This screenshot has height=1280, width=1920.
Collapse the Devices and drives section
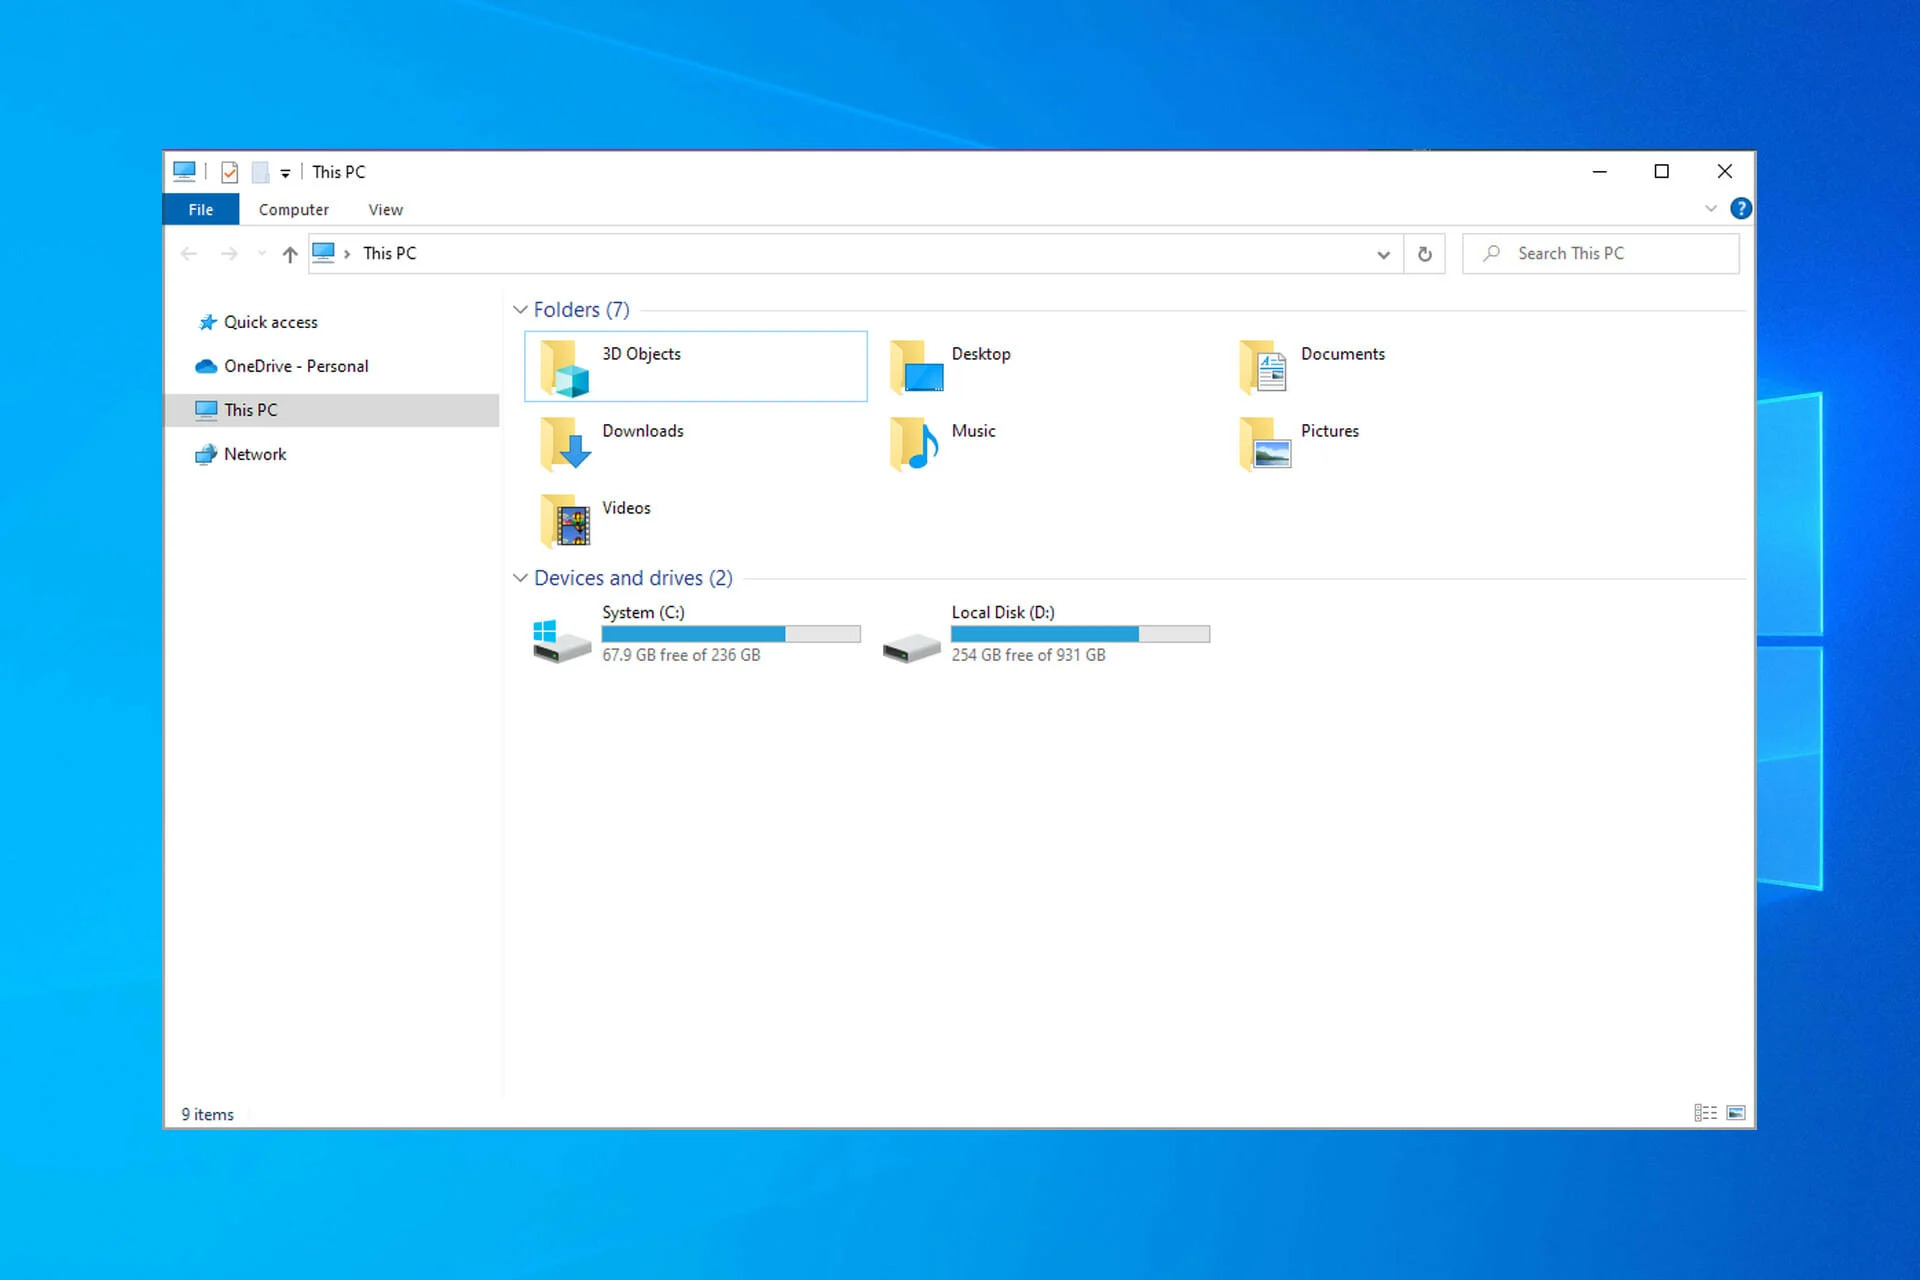click(520, 577)
